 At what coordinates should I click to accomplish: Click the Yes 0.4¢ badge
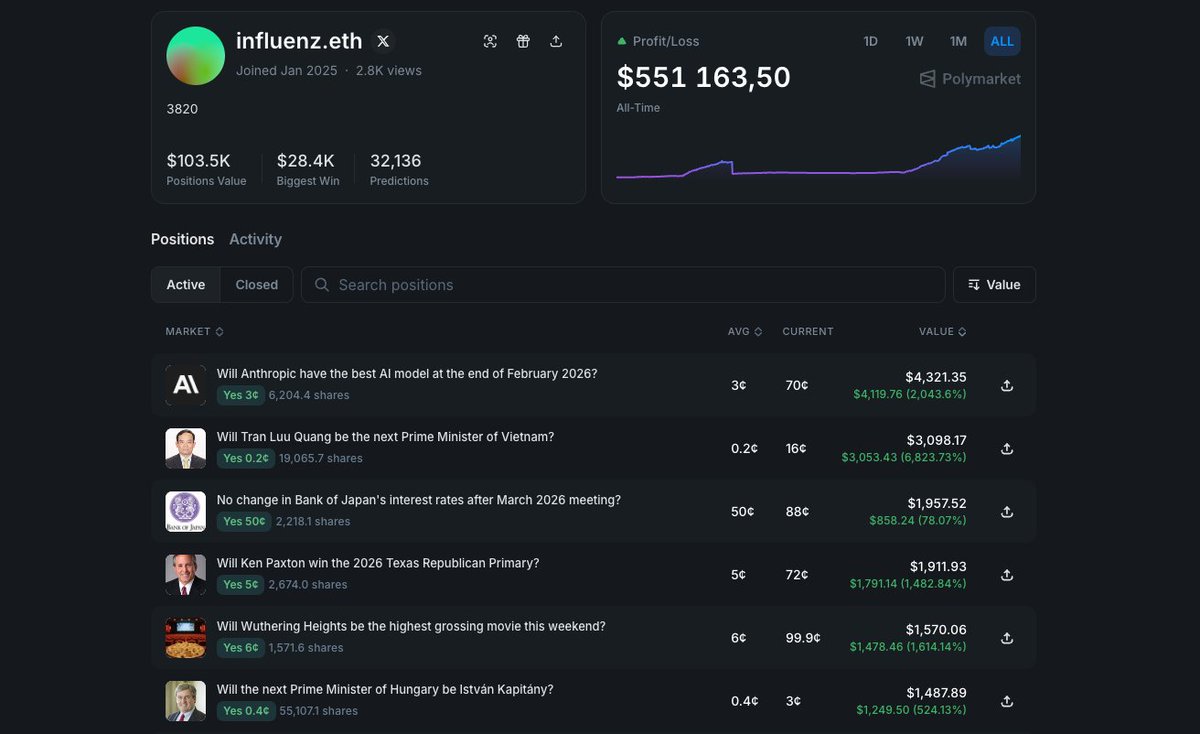pyautogui.click(x=246, y=710)
